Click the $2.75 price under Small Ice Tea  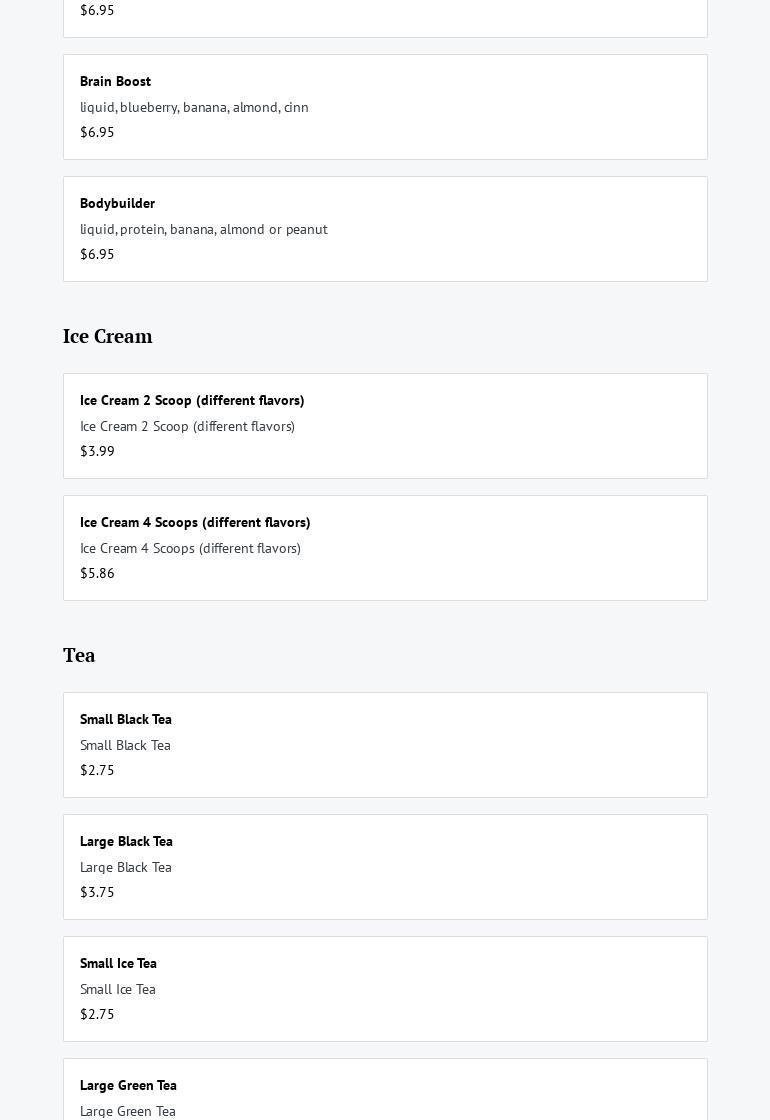tap(97, 1014)
